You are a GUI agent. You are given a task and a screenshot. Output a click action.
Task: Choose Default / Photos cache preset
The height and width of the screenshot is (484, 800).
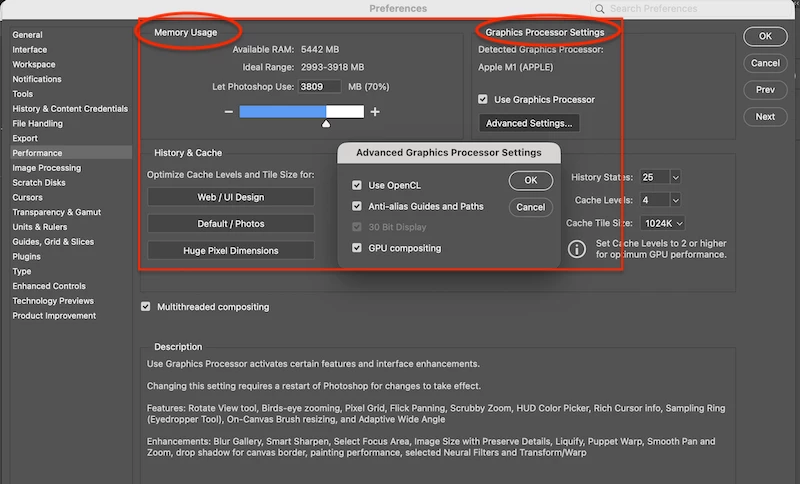tap(231, 223)
